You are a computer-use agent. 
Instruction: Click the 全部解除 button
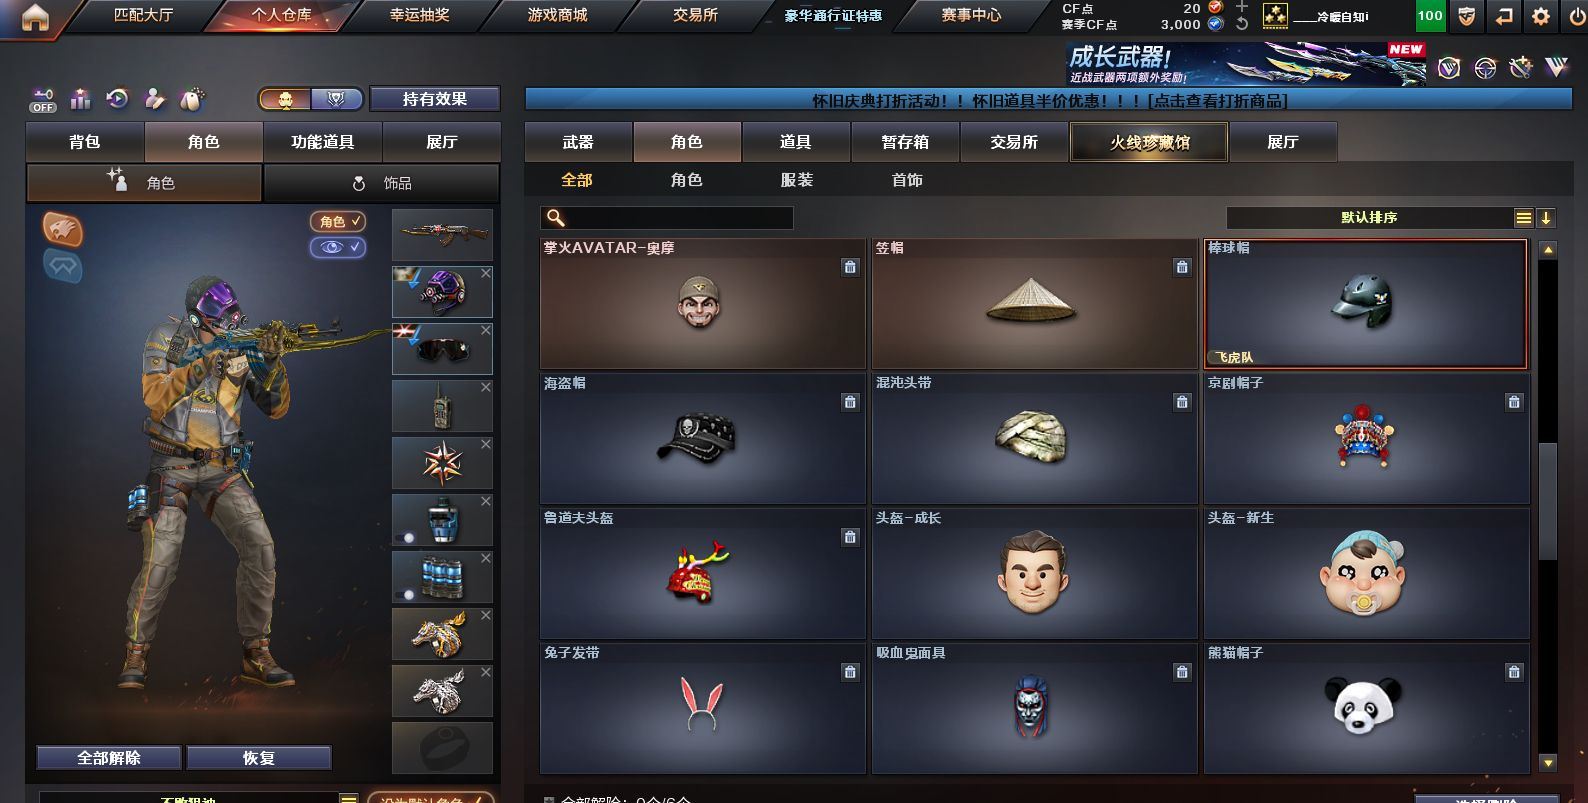click(x=109, y=758)
